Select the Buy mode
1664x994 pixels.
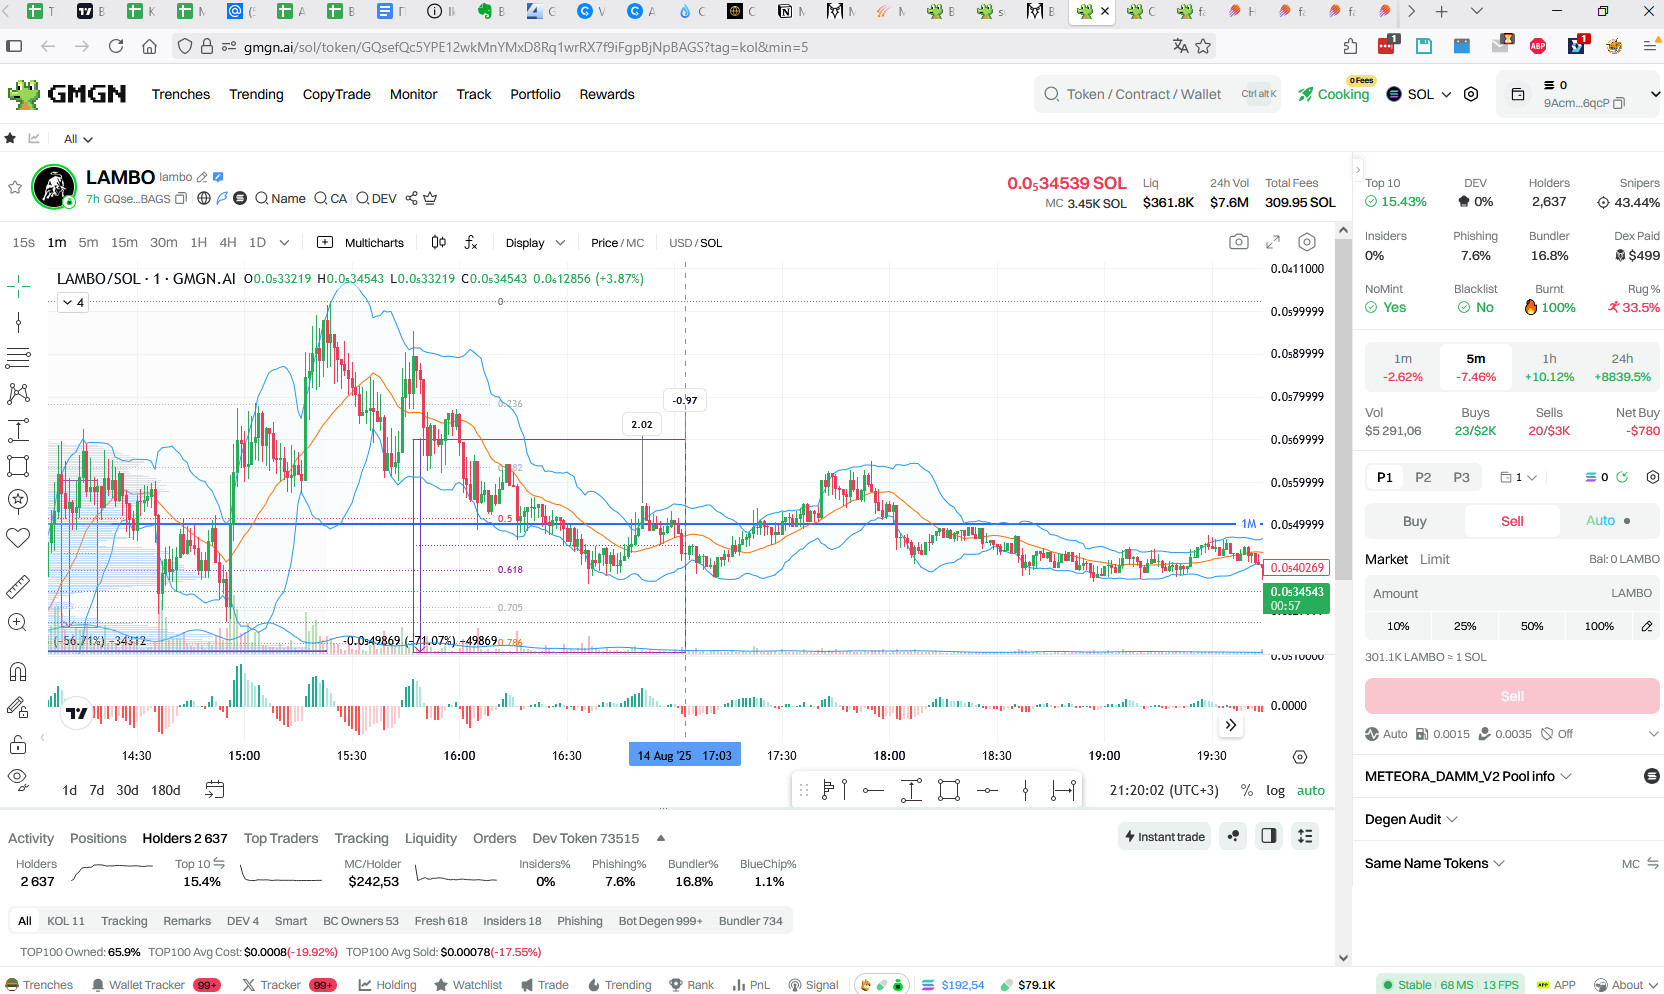1415,521
